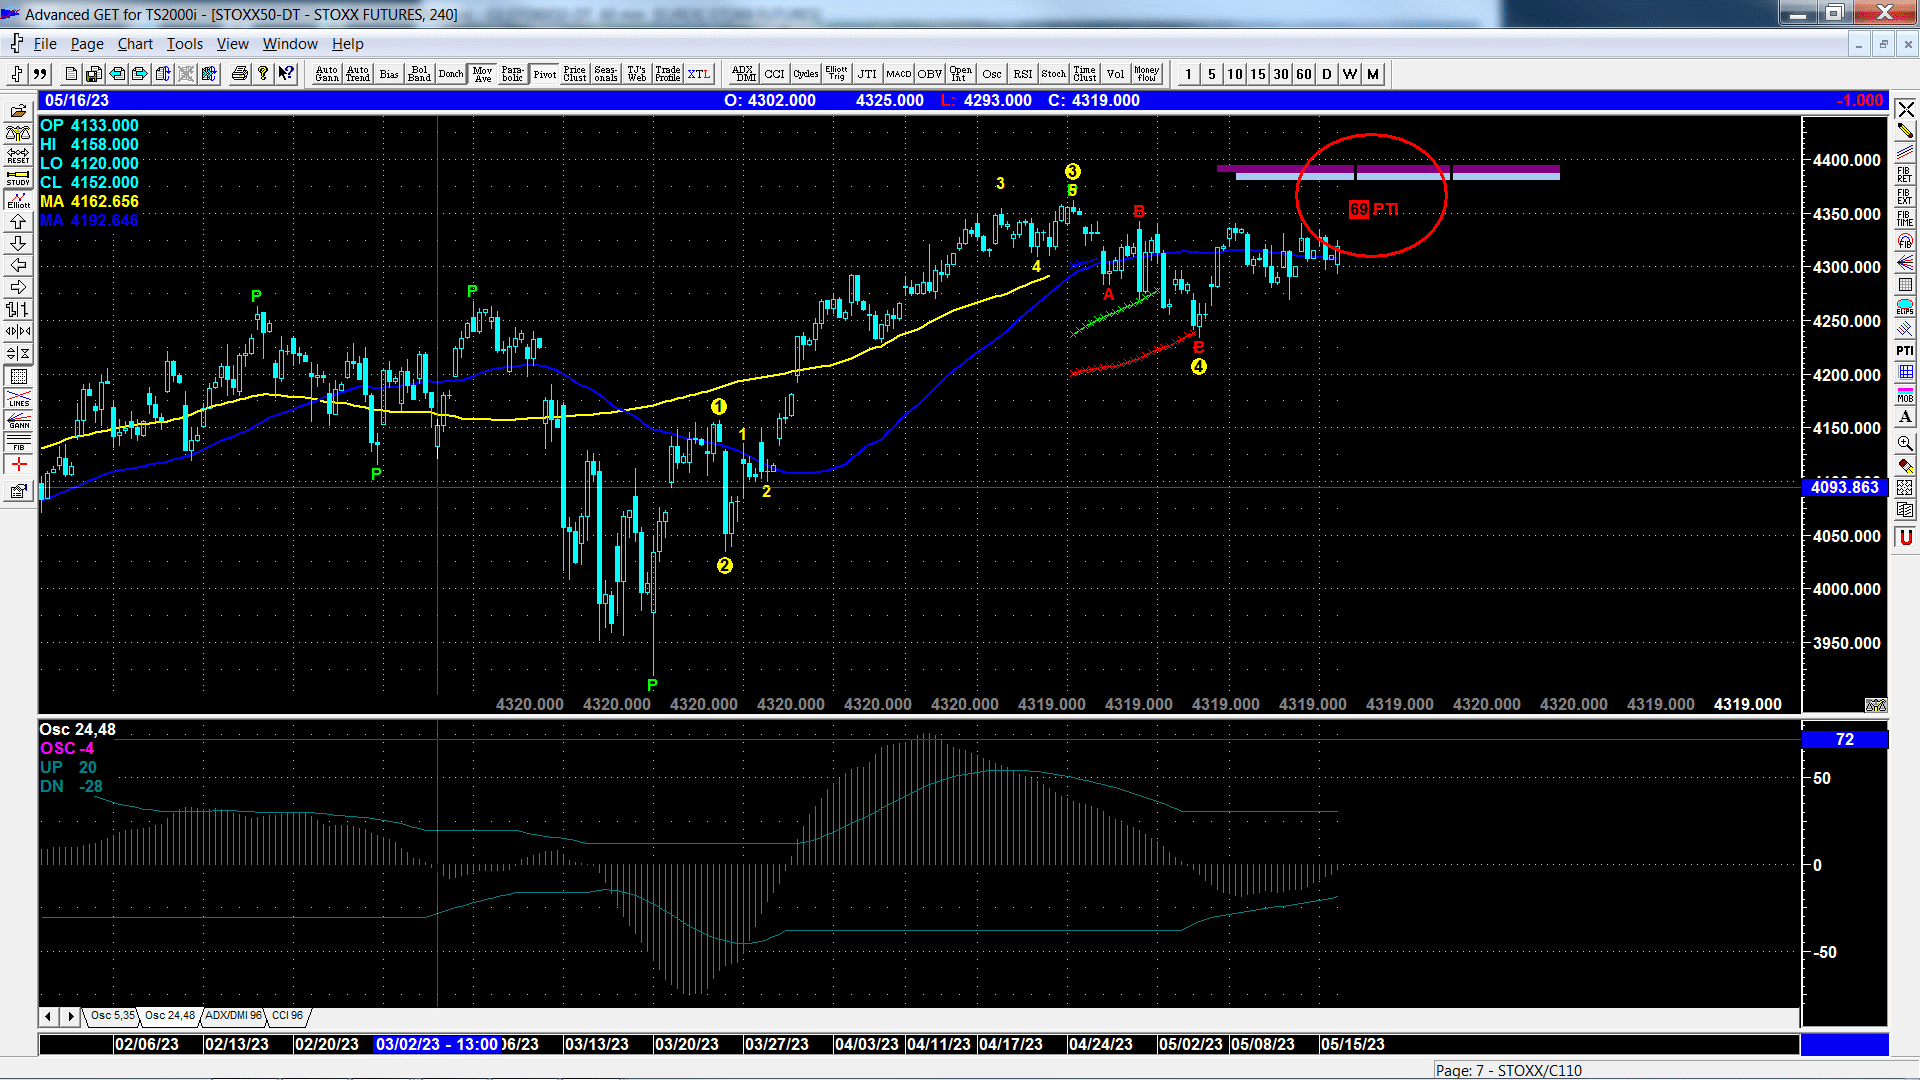Image resolution: width=1920 pixels, height=1080 pixels.
Task: Click the Gann tool in left sidebar
Action: 18,421
